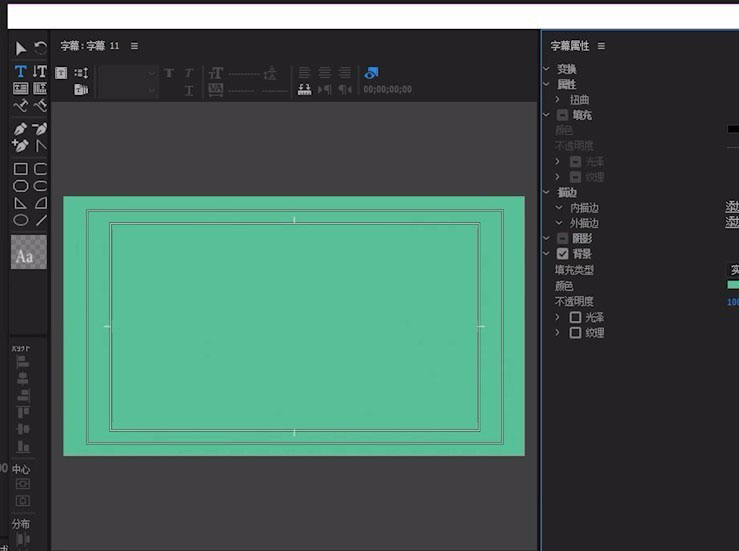This screenshot has width=739, height=551.
Task: Enable 纹理 checkbox under 背景
Action: (x=575, y=333)
